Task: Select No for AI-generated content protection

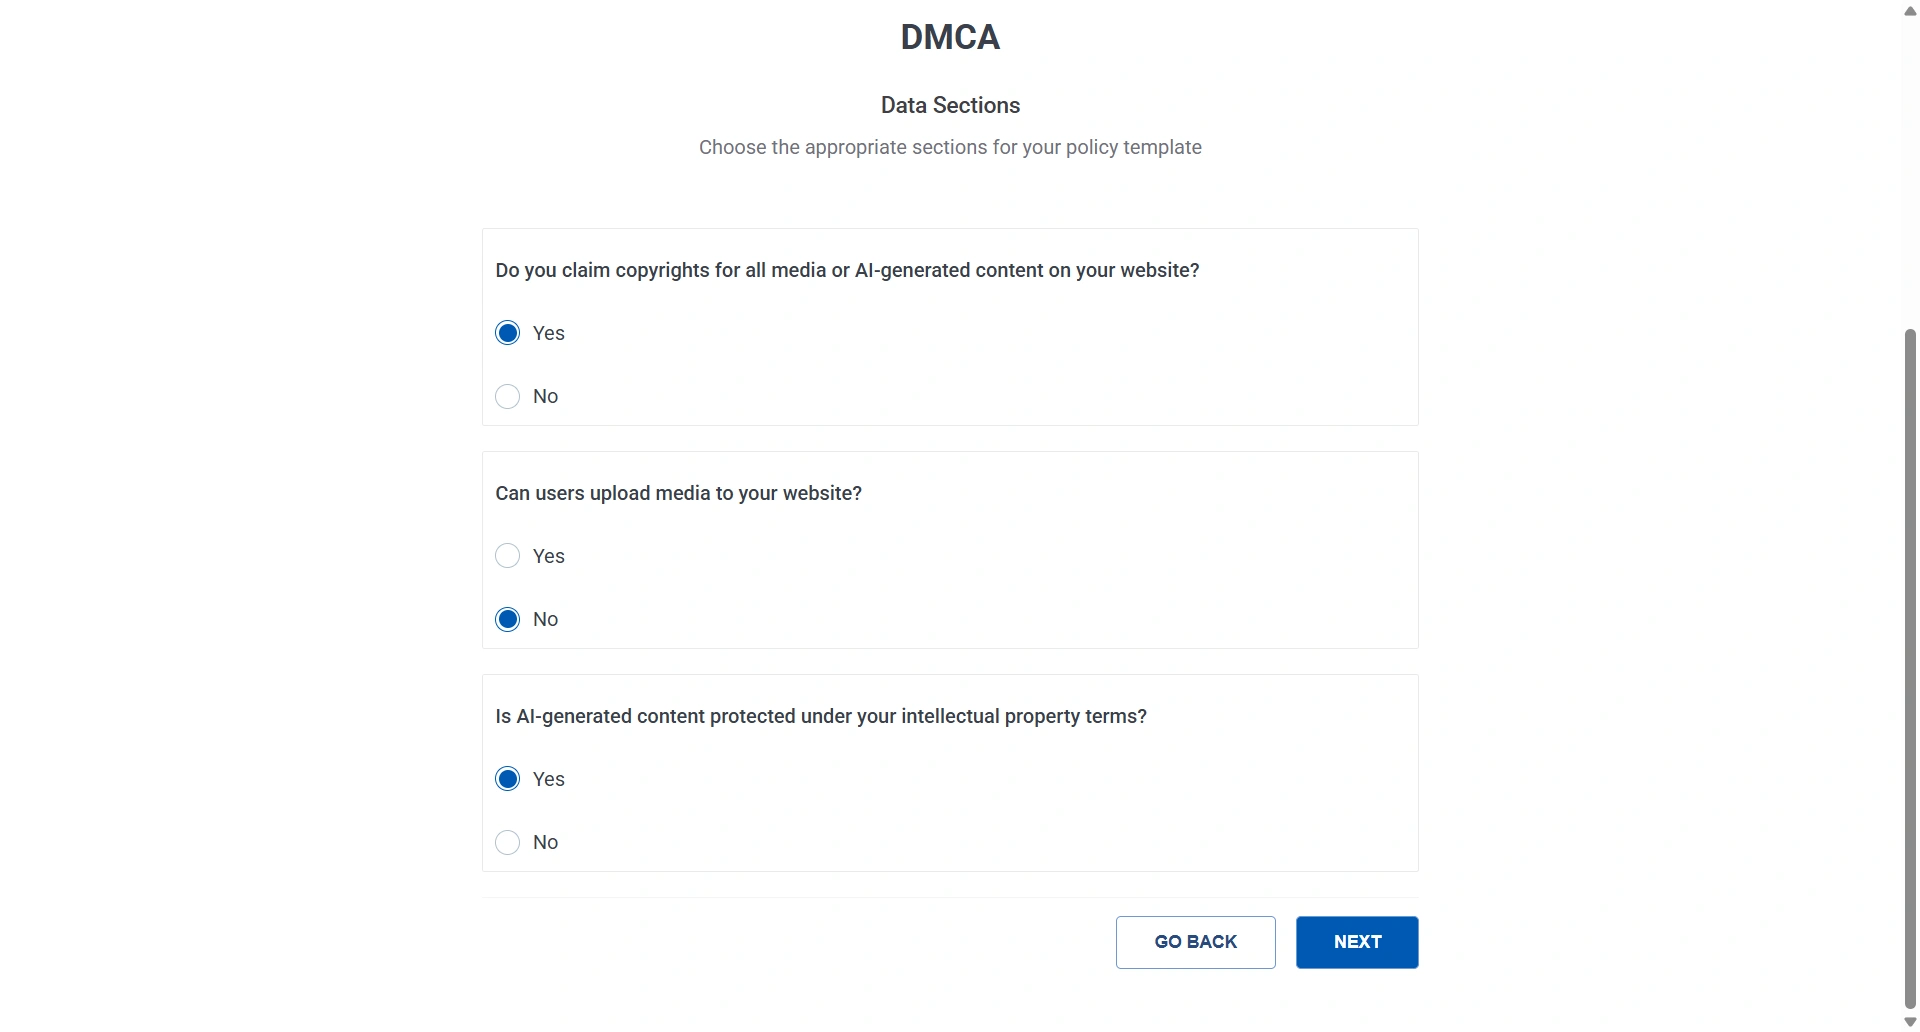Action: point(506,841)
